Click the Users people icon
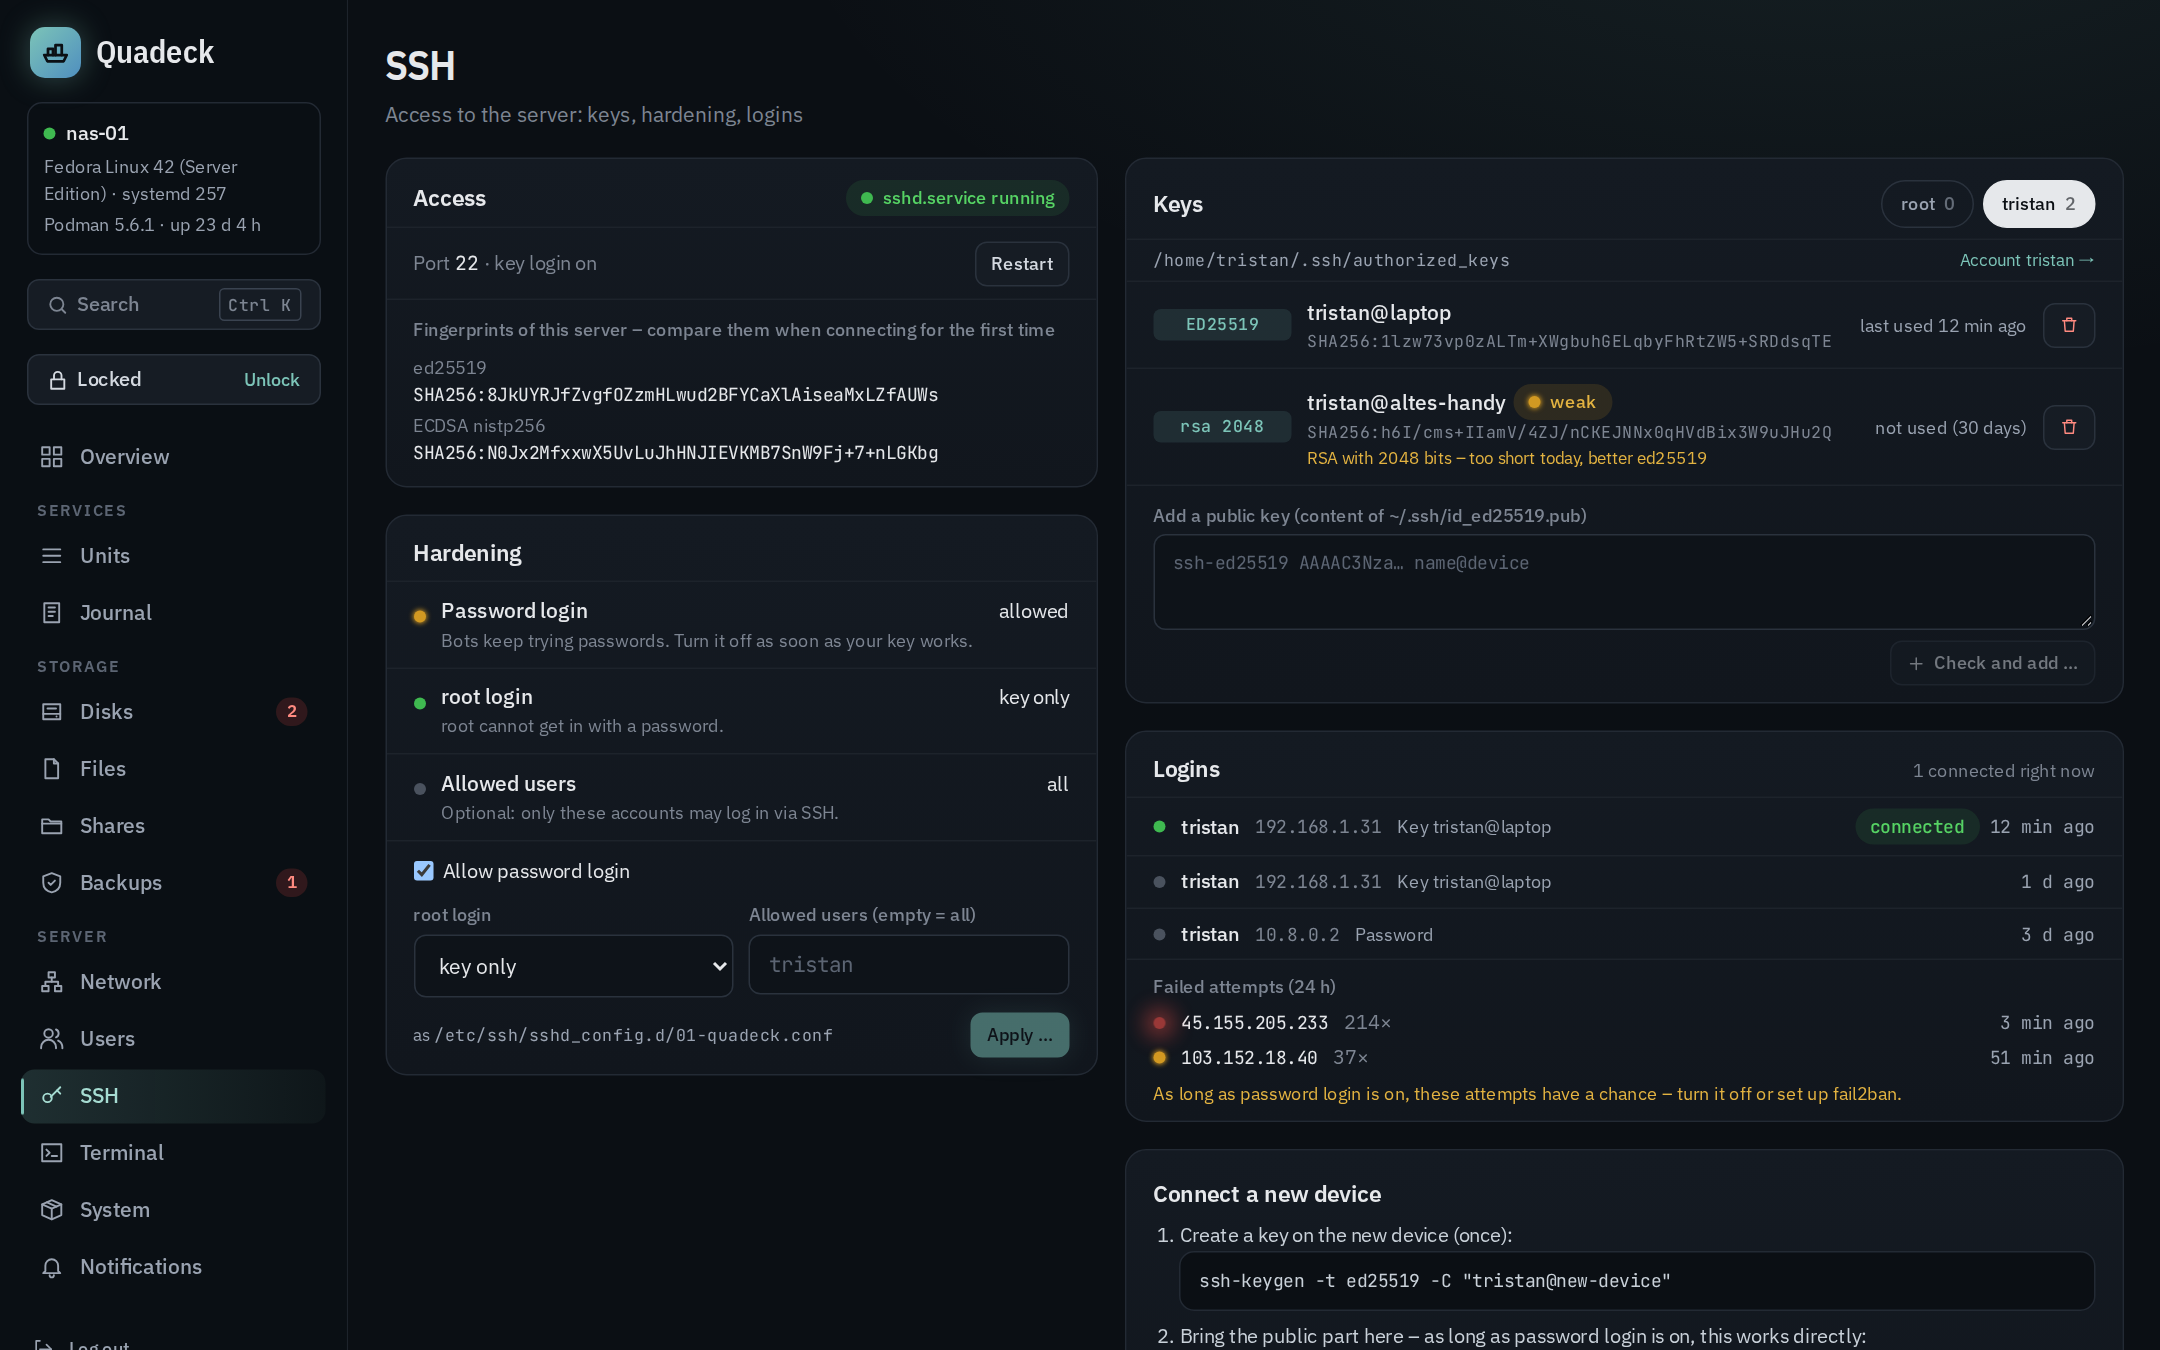Image resolution: width=2160 pixels, height=1350 pixels. [52, 1039]
